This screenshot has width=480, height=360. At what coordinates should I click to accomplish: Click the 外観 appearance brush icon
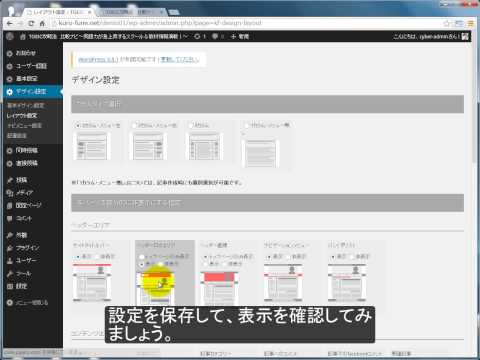[x=10, y=235]
